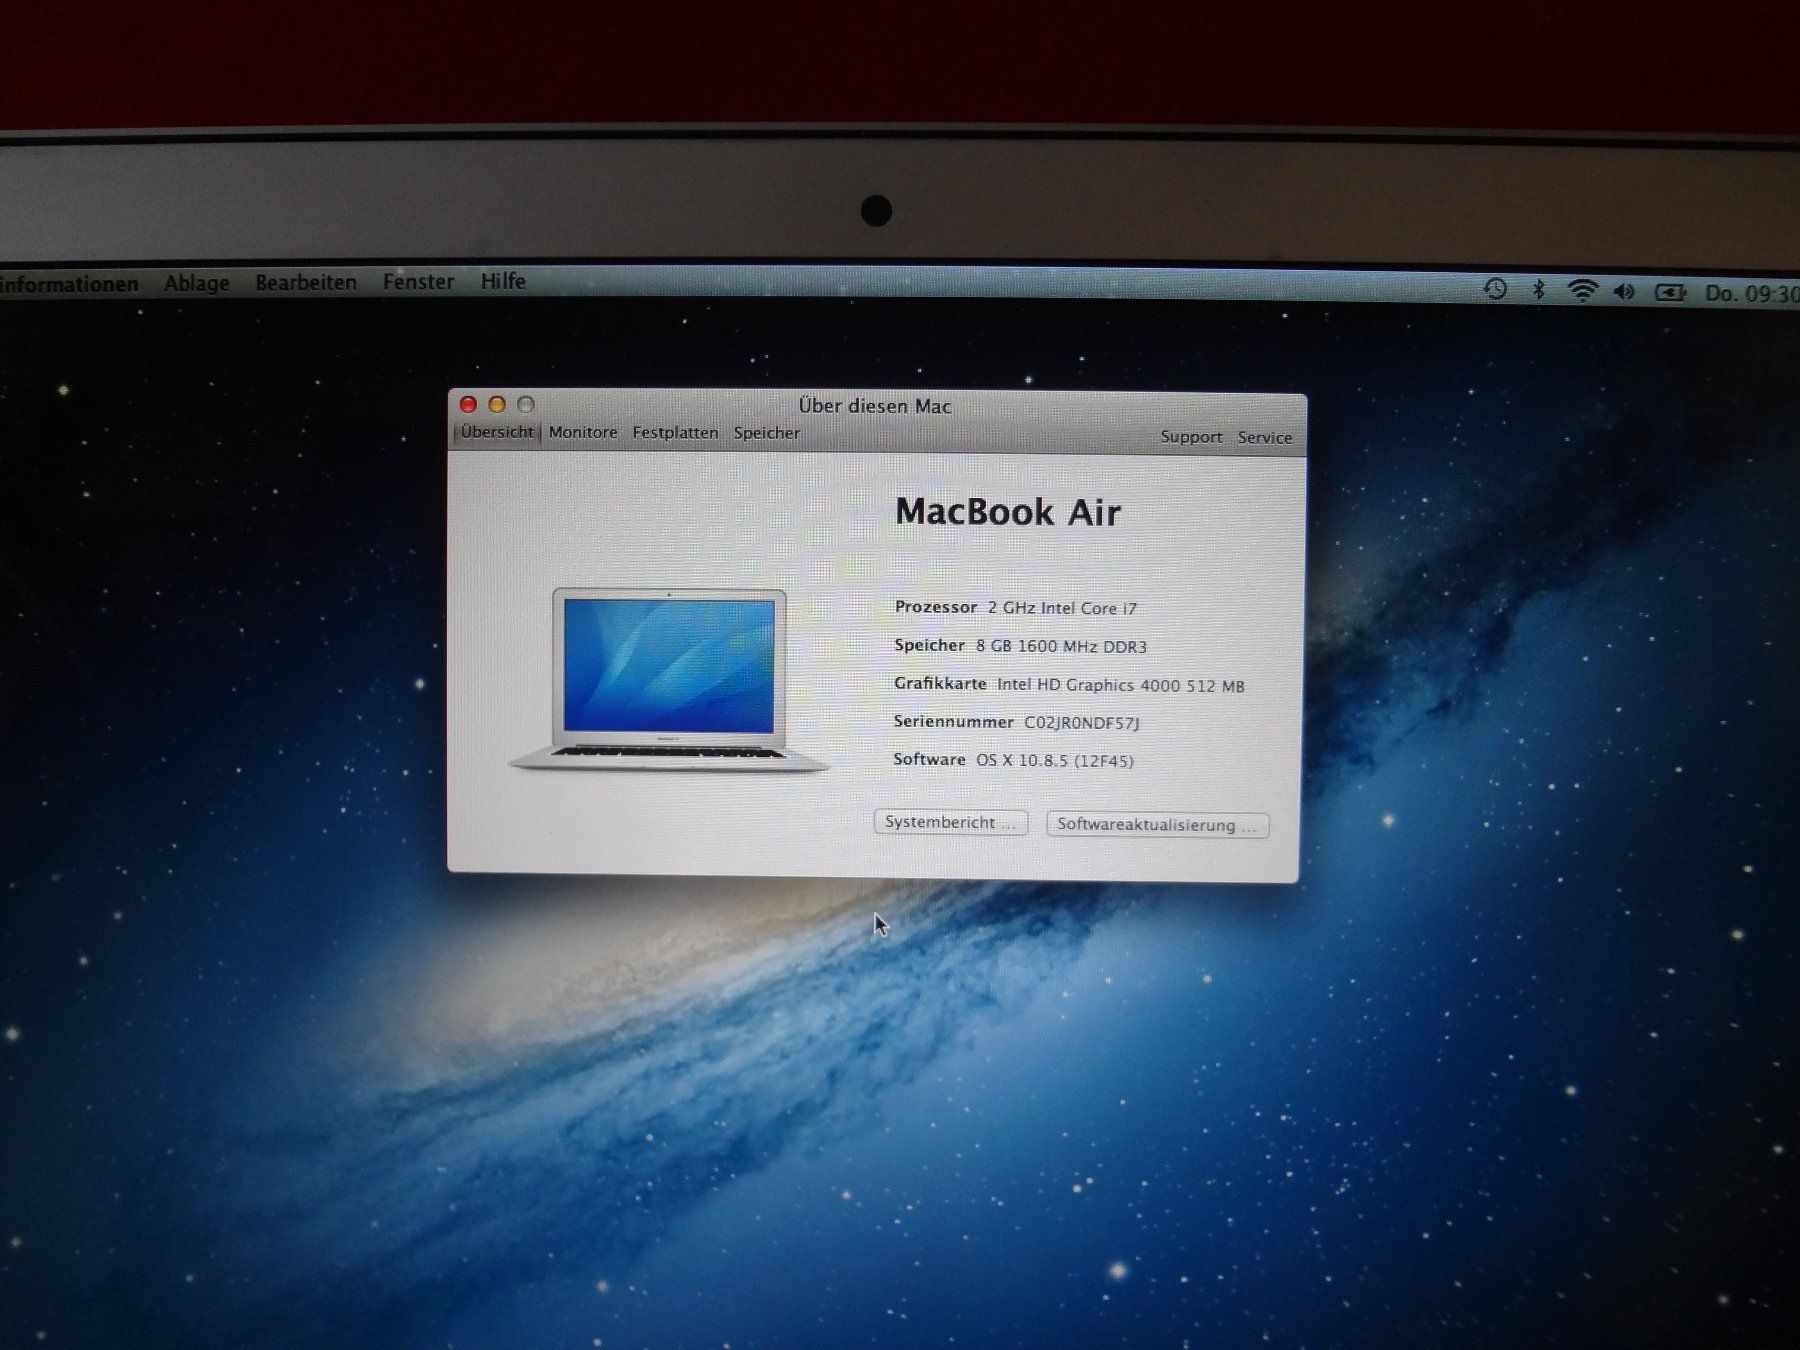Switch to the Monitore tab
The width and height of the screenshot is (1800, 1350).
(x=583, y=432)
